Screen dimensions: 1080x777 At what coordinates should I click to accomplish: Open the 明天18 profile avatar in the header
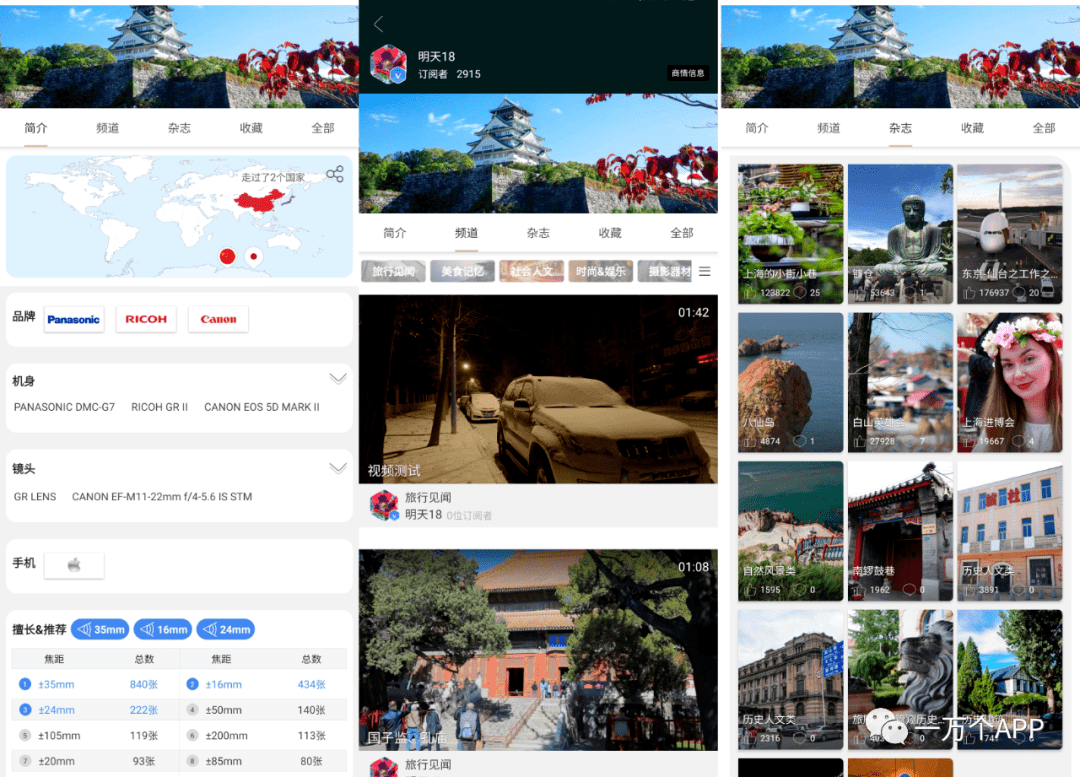coord(388,65)
